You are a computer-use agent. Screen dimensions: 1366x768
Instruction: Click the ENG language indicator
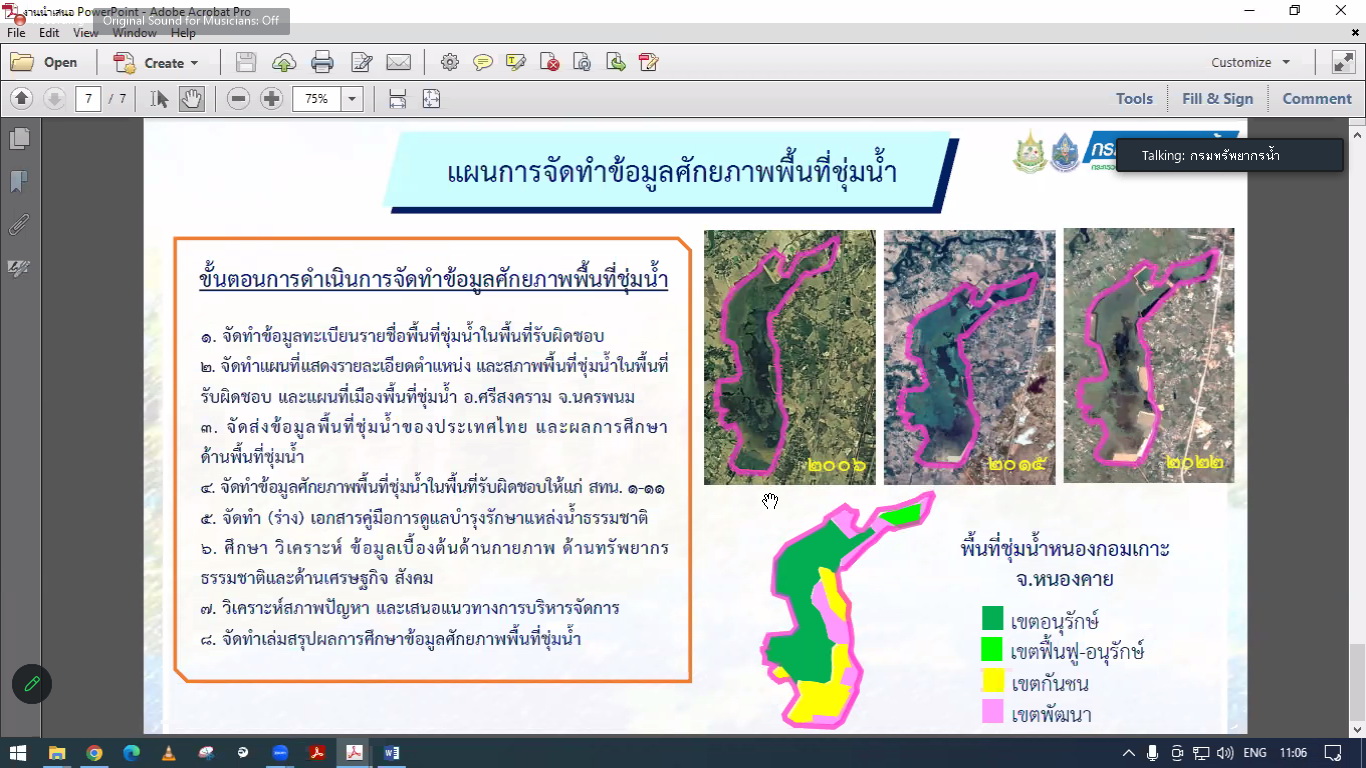tap(1254, 753)
